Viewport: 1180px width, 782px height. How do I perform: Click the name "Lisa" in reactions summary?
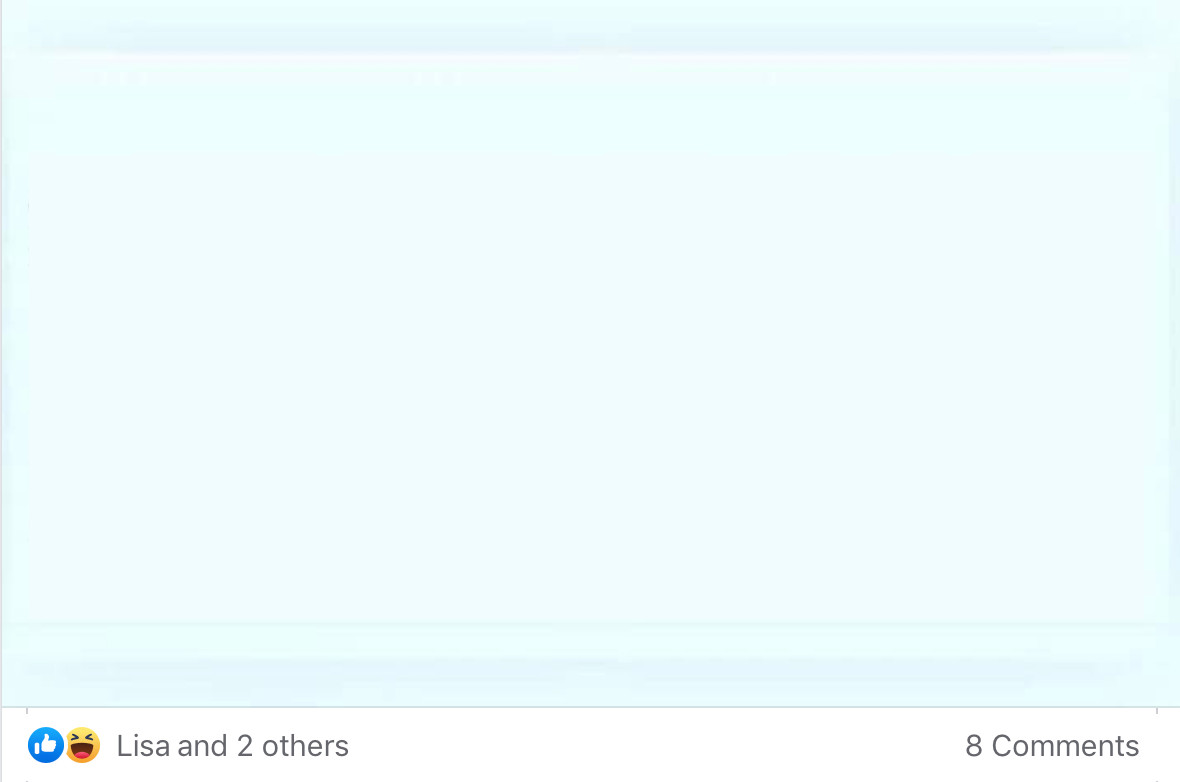pyautogui.click(x=143, y=746)
